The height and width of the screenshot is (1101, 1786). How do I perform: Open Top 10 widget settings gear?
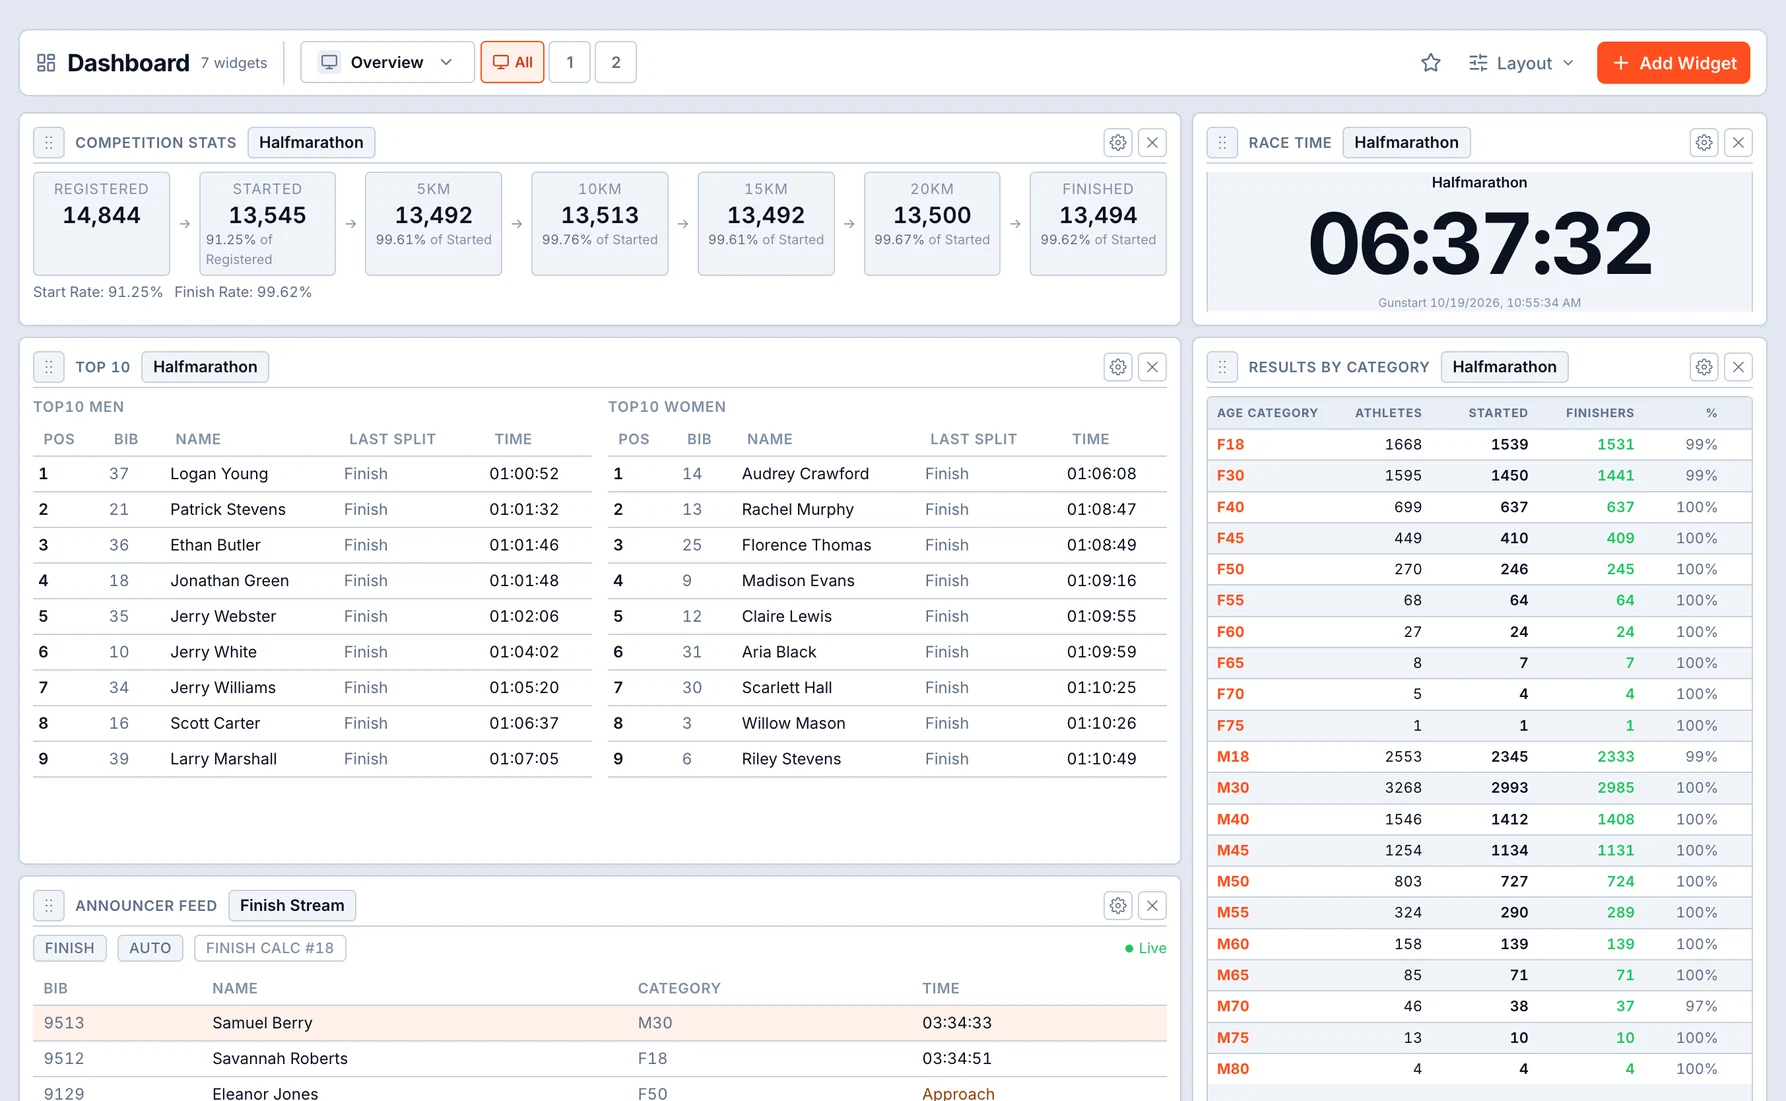(1118, 367)
